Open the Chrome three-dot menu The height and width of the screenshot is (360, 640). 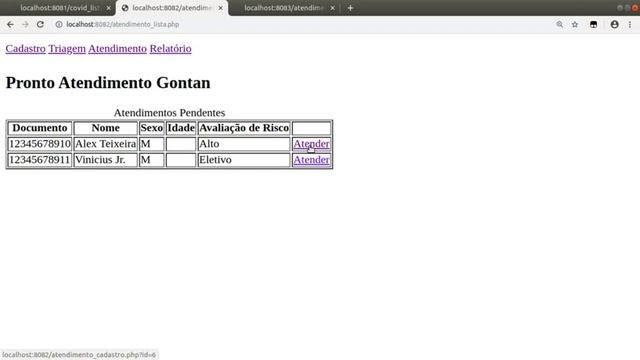tap(630, 24)
